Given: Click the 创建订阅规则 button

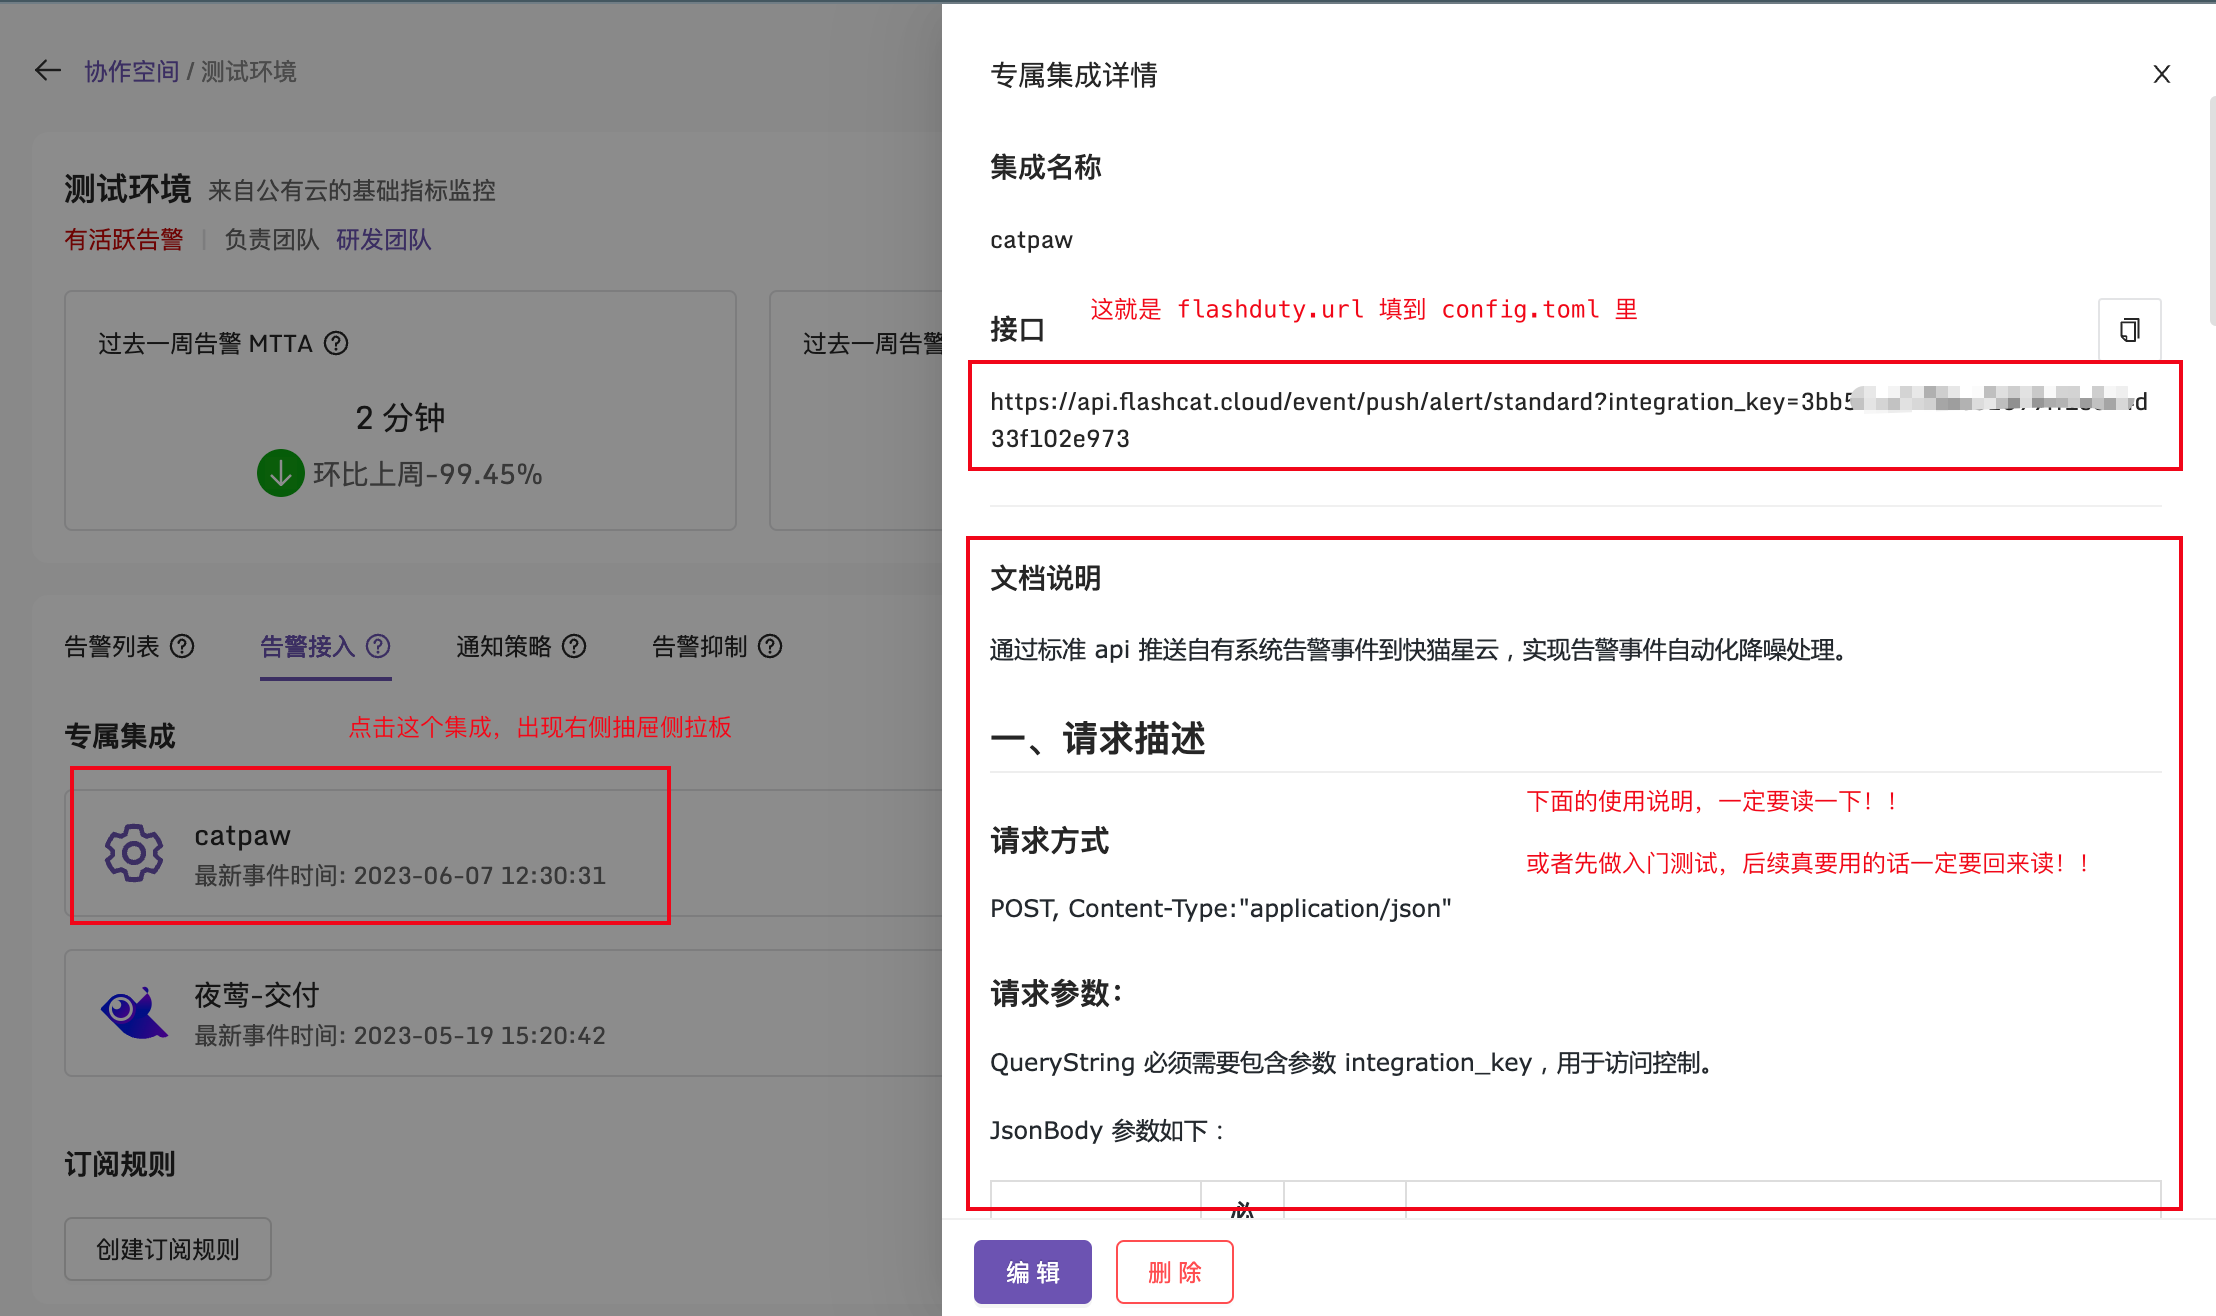Looking at the screenshot, I should pos(167,1248).
